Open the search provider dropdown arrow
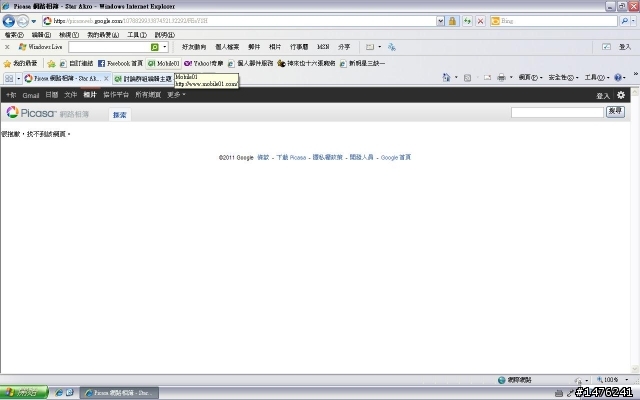 coord(633,21)
